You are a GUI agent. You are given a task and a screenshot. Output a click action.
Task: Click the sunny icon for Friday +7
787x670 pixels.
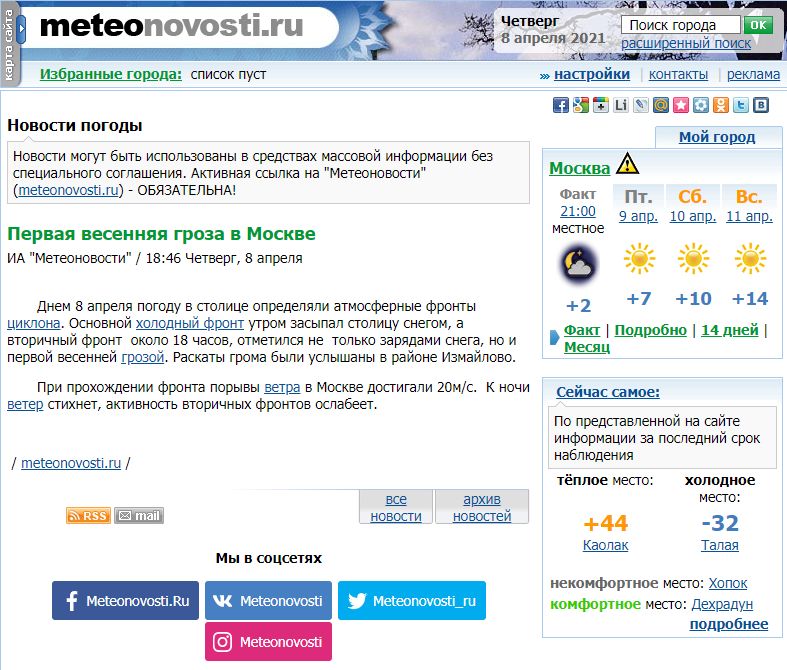point(639,259)
